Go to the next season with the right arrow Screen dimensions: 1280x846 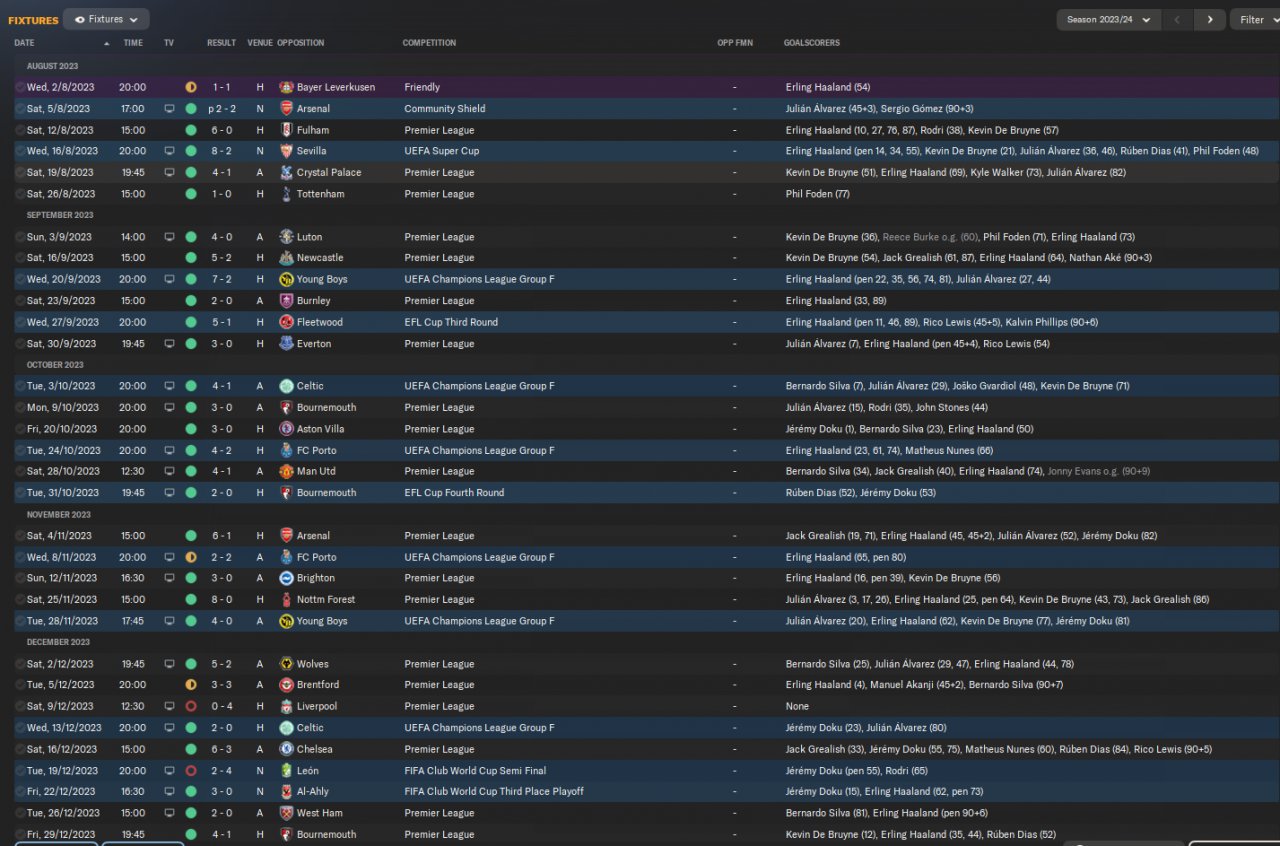(1210, 20)
